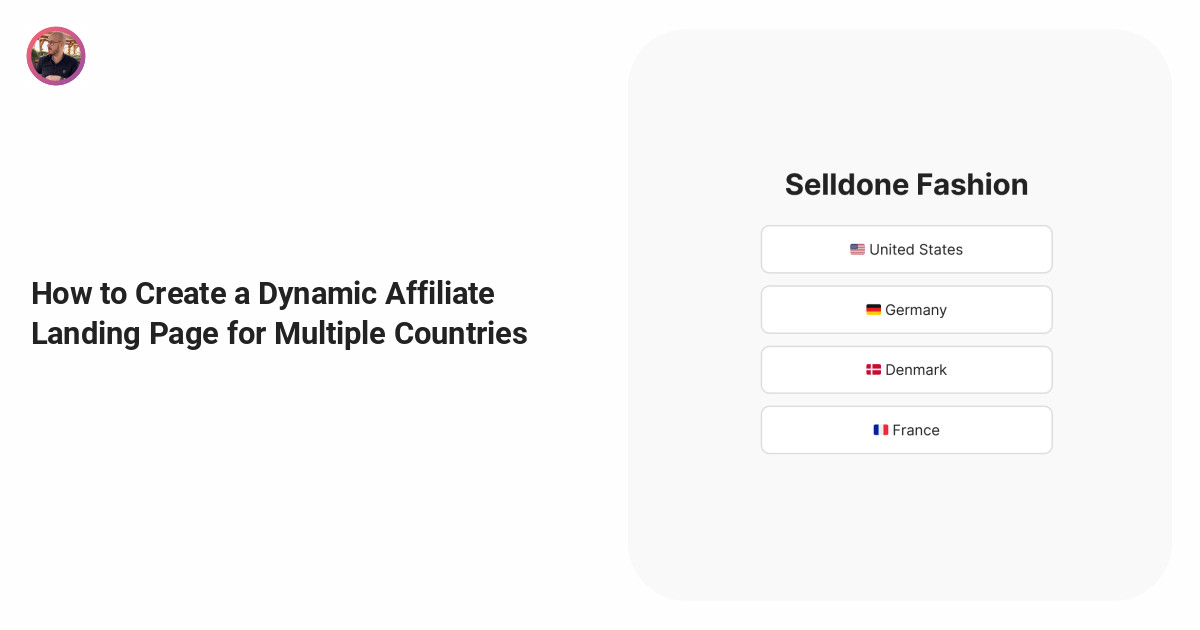Select Germany from the country list

pyautogui.click(x=906, y=309)
